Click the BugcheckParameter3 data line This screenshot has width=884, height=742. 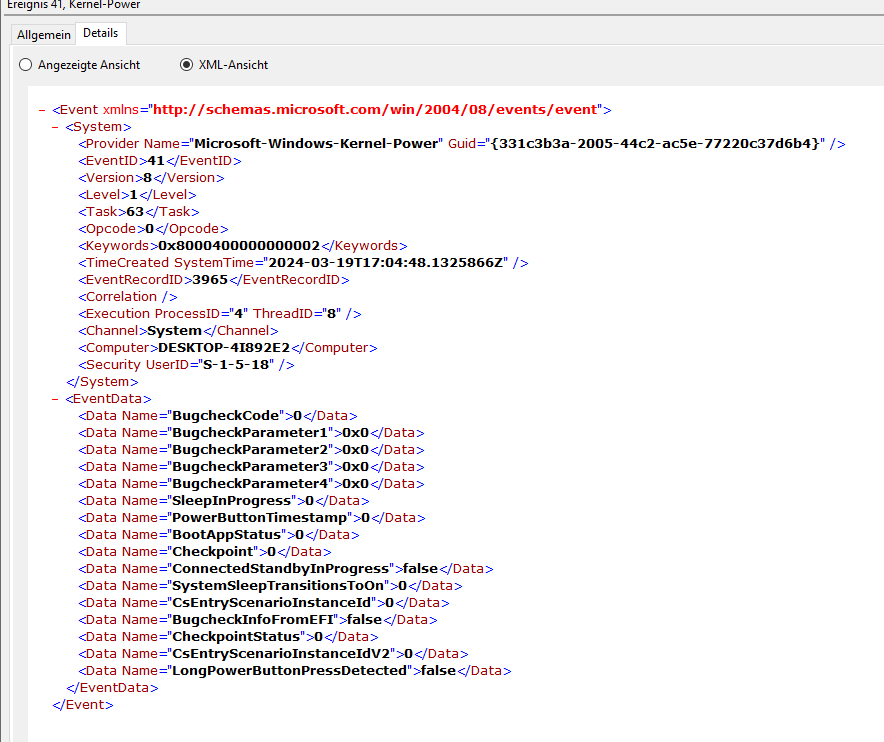pos(251,467)
